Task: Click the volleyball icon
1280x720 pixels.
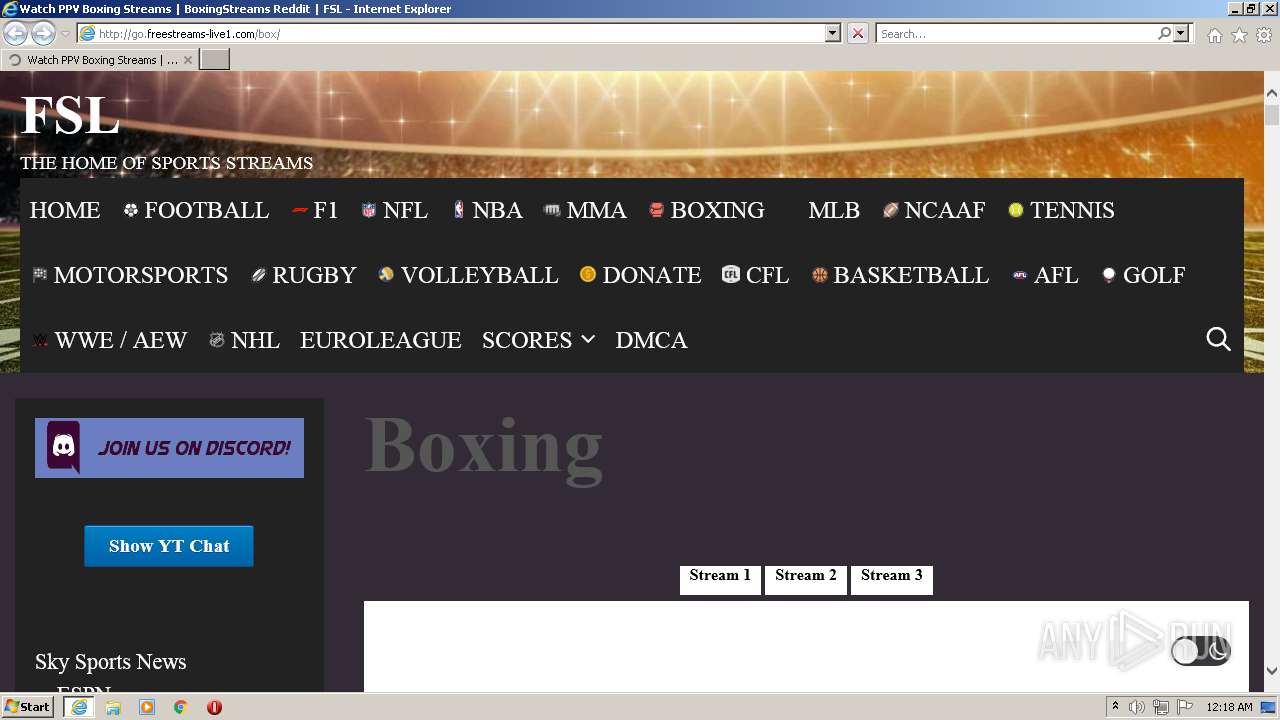Action: coord(387,275)
